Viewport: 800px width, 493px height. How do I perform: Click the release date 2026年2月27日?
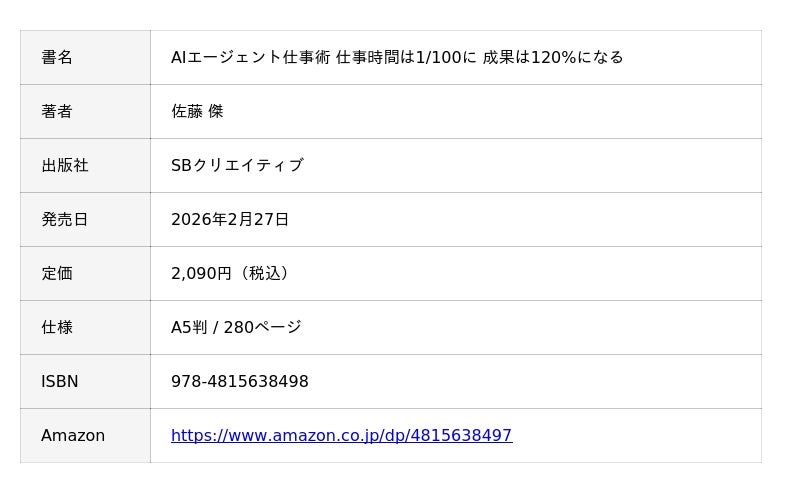coord(230,220)
